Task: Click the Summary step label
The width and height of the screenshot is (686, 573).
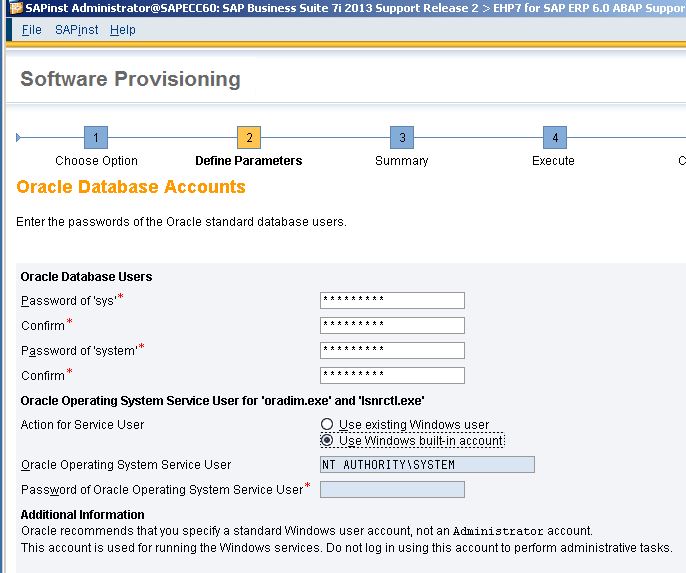Action: [x=402, y=161]
